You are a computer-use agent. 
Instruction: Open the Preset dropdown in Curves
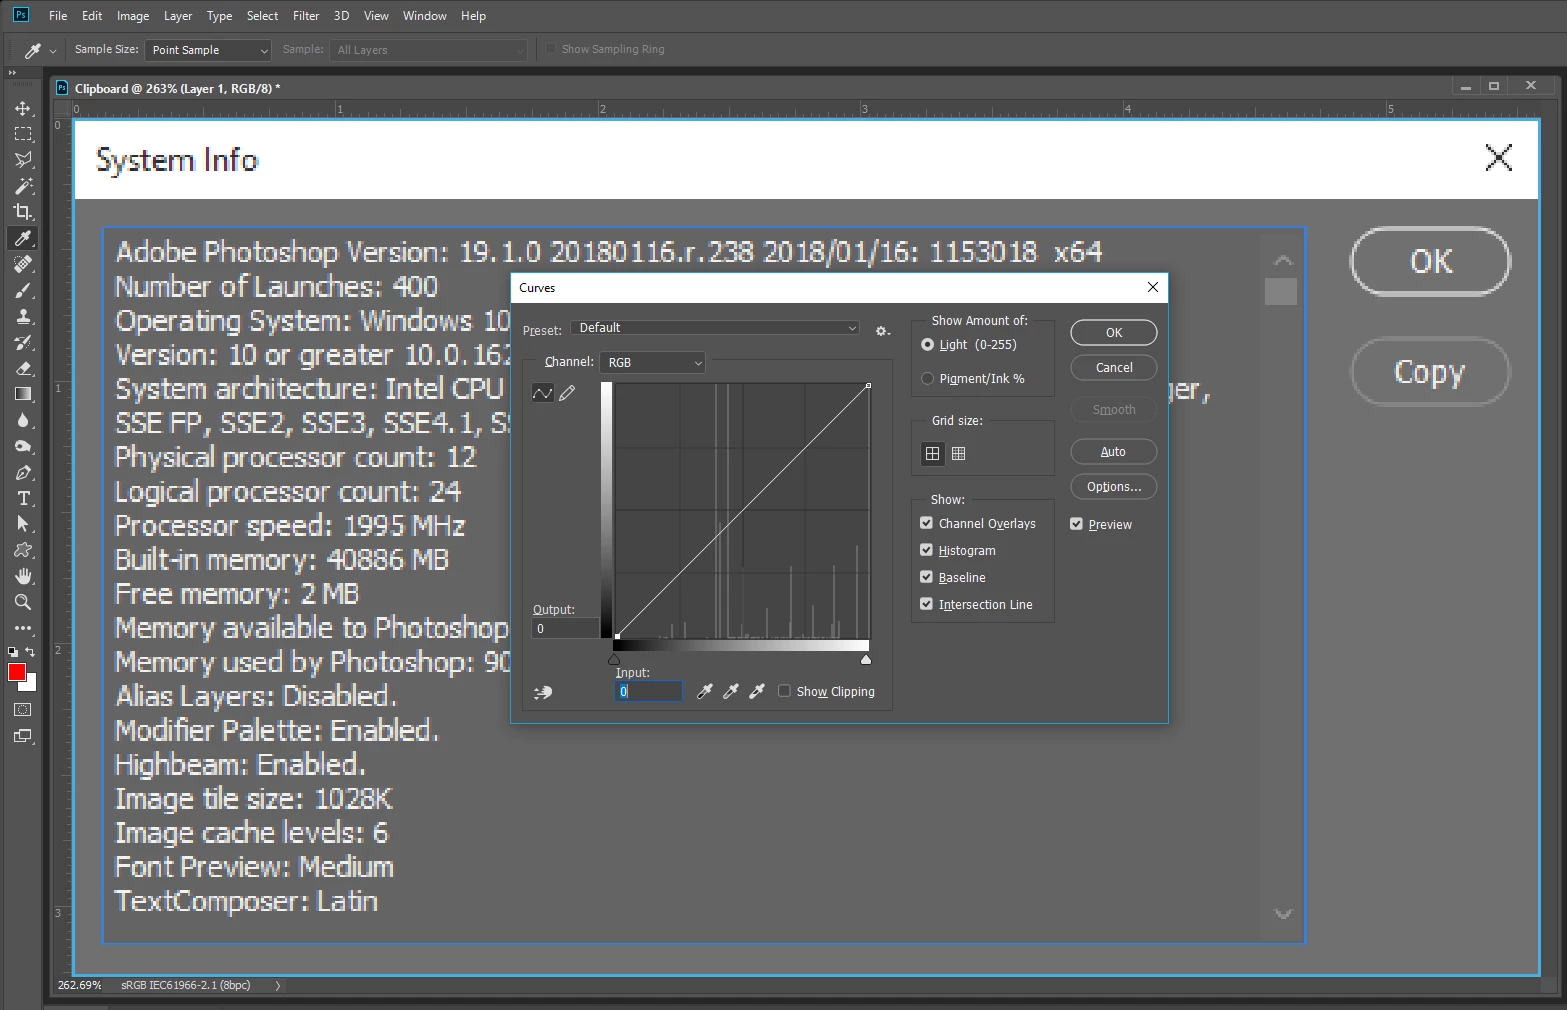click(x=715, y=328)
